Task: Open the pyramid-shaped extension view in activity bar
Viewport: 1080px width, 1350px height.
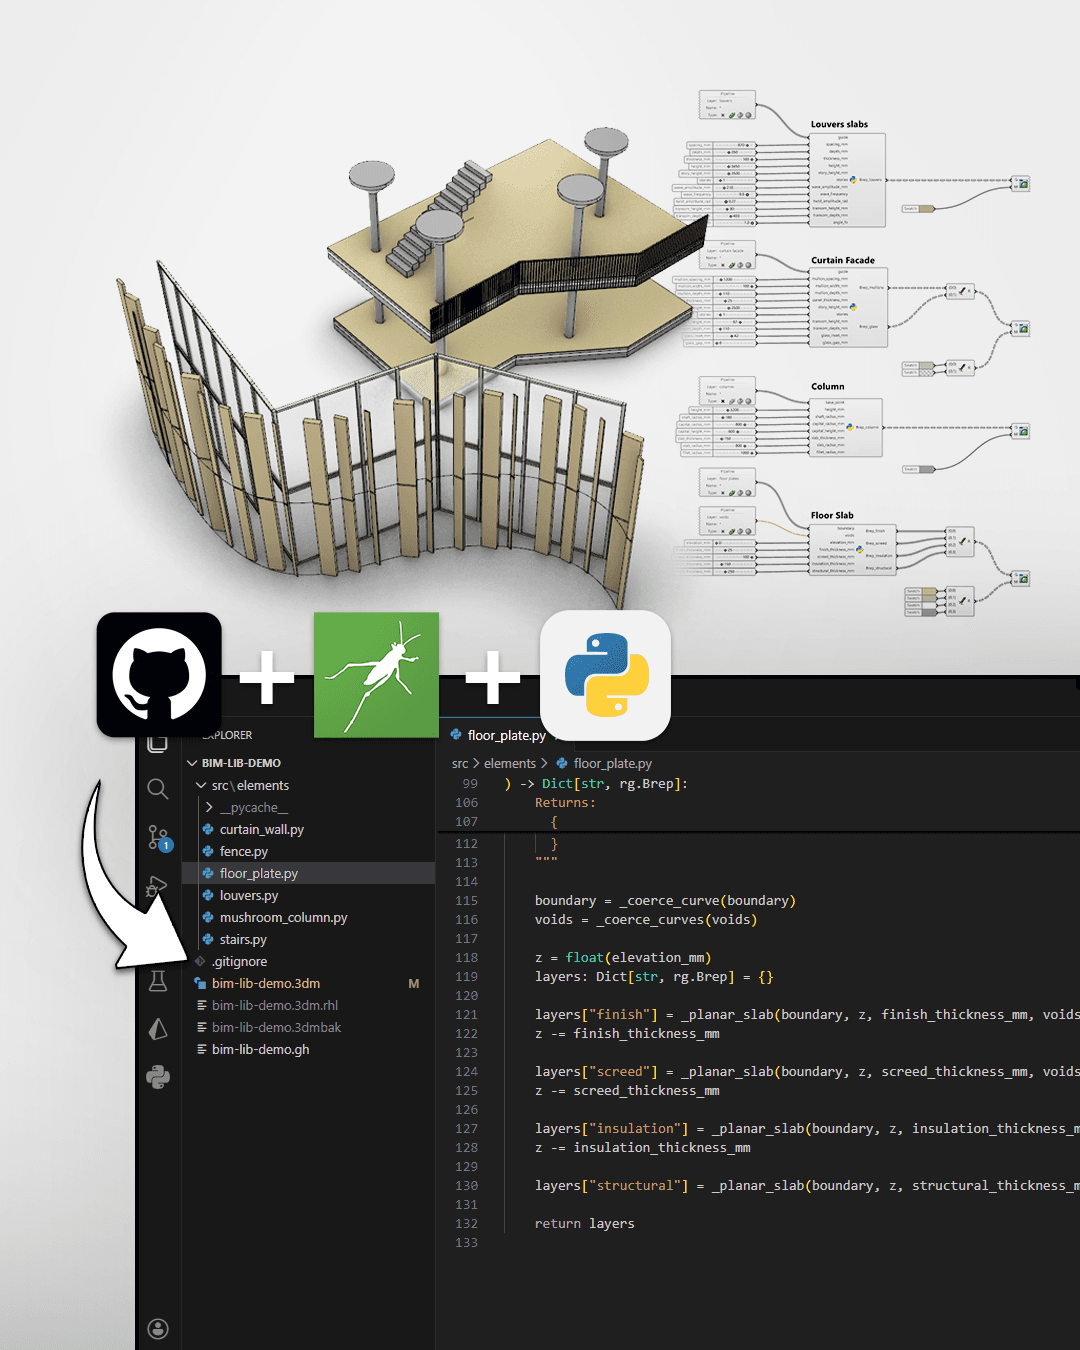Action: tap(158, 1029)
